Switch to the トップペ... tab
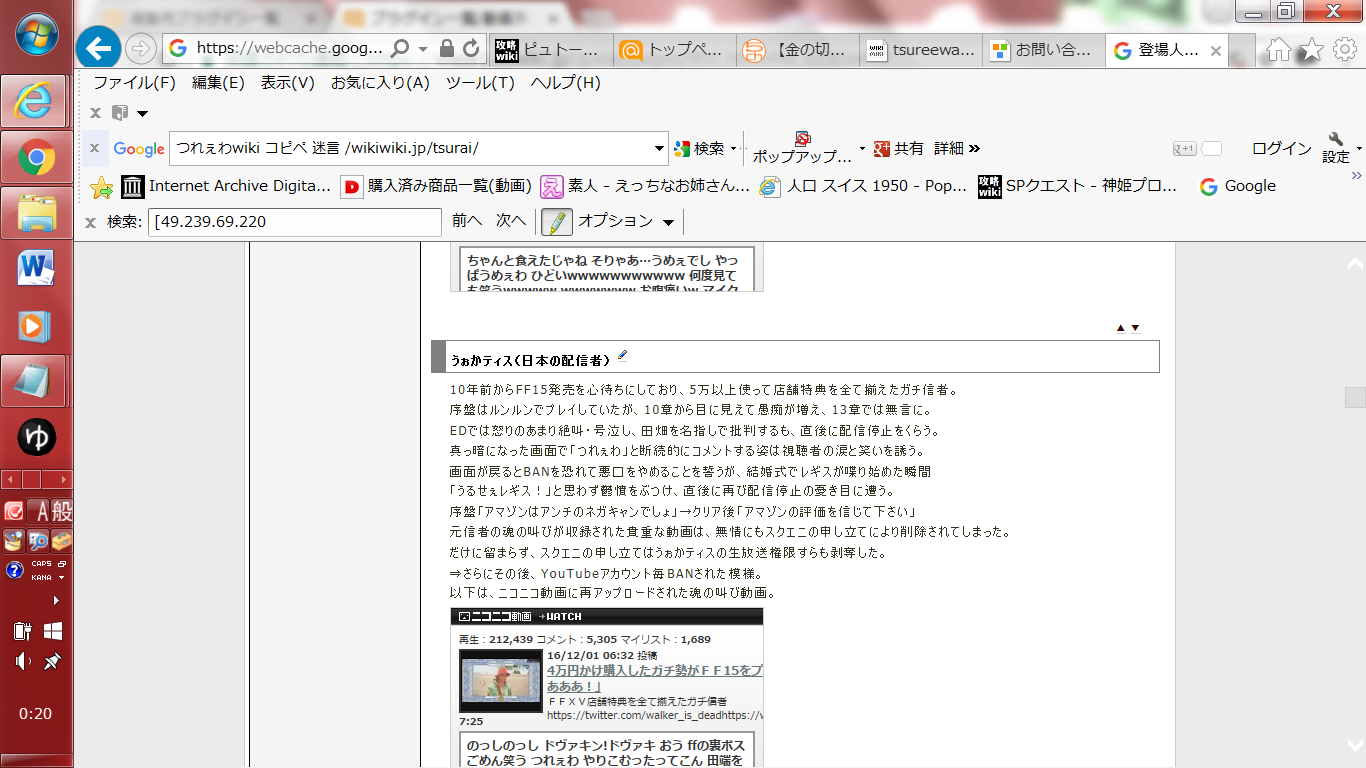The image size is (1366, 768). (x=675, y=50)
